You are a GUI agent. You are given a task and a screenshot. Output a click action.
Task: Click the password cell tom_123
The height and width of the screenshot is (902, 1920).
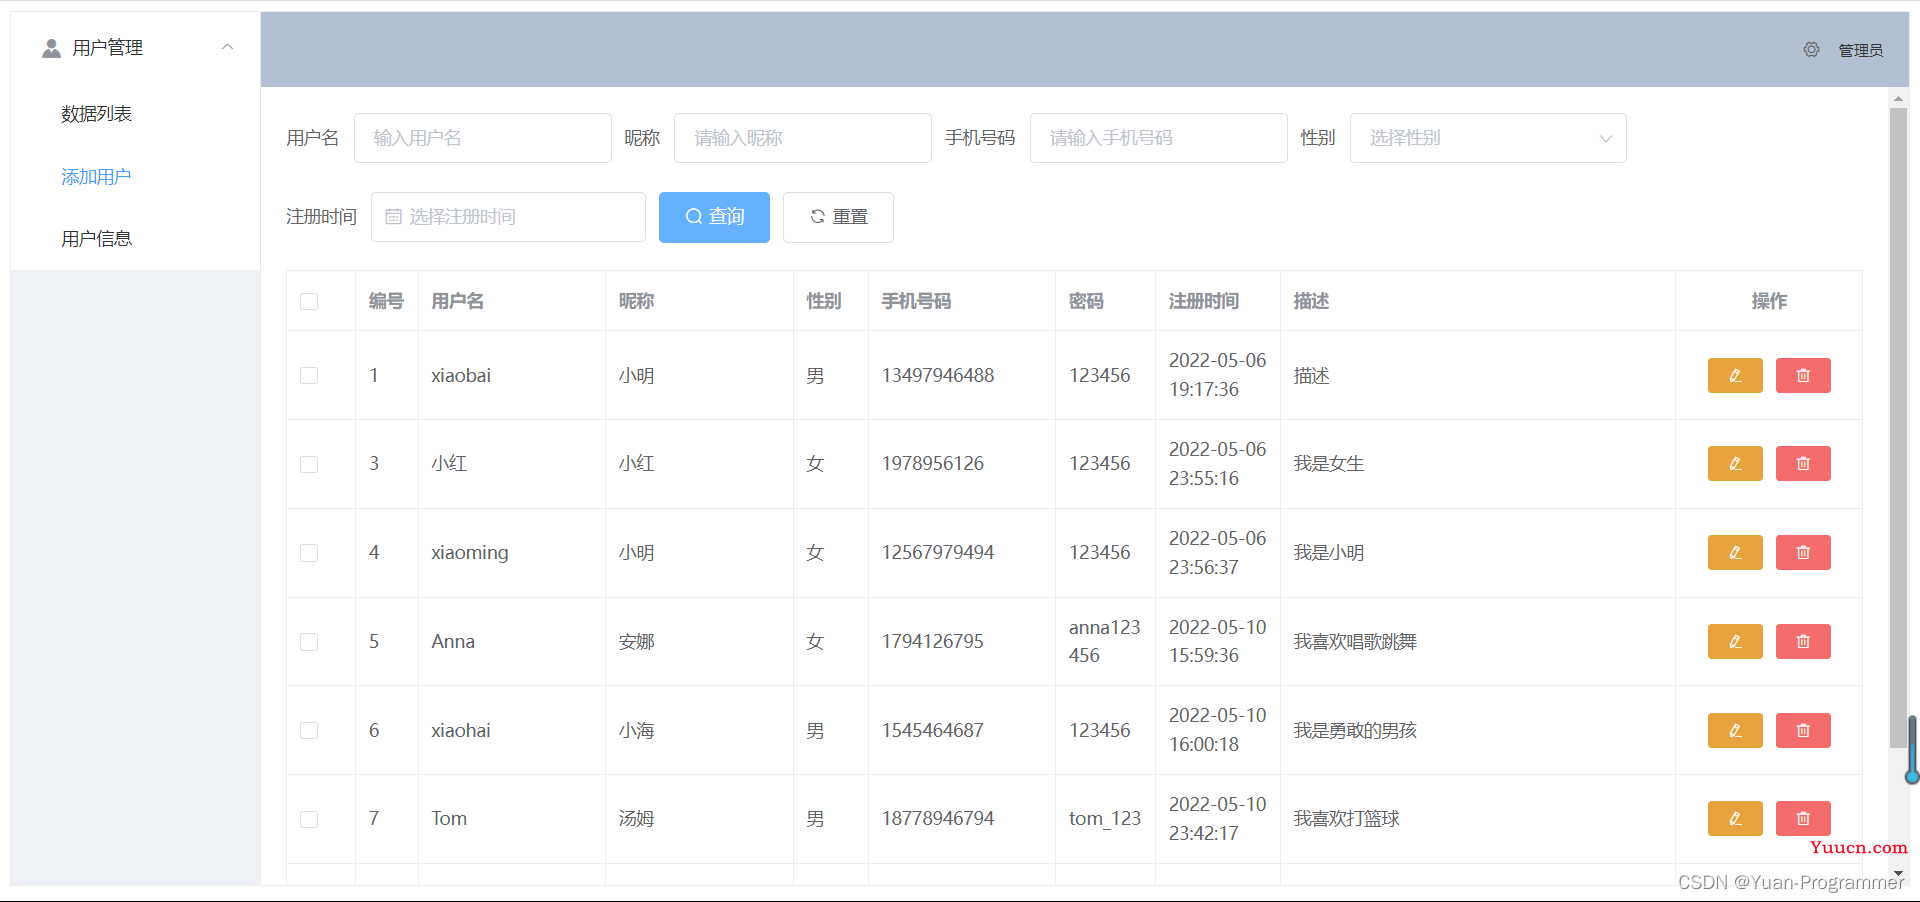point(1105,818)
